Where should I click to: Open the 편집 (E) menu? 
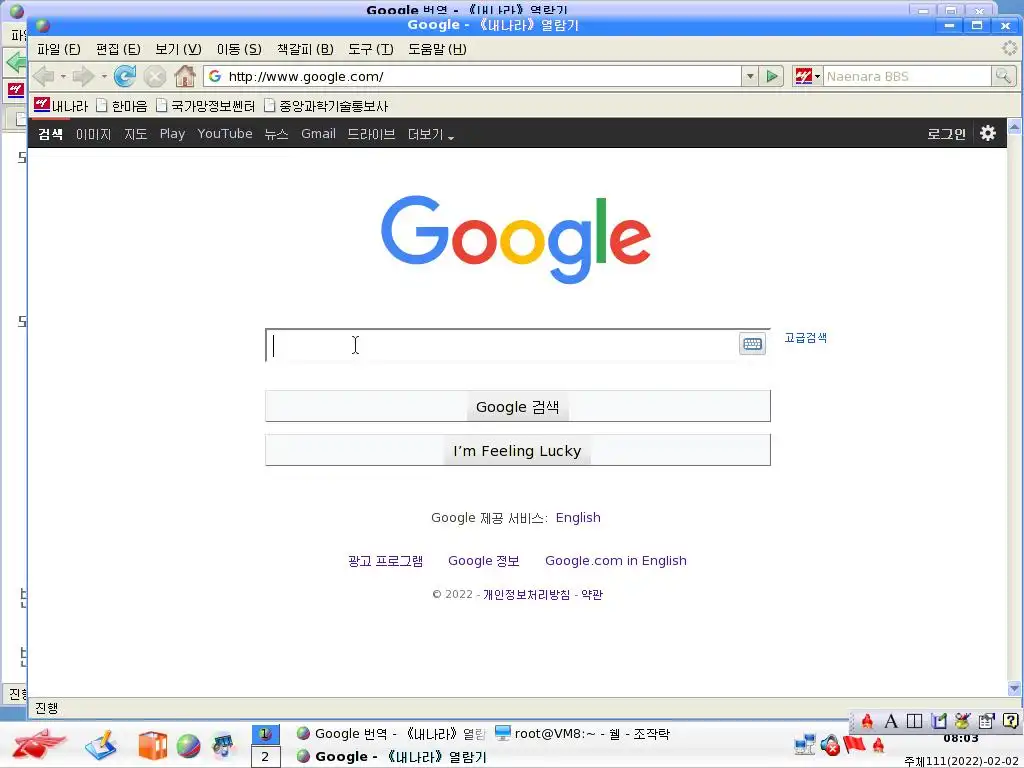pos(118,49)
